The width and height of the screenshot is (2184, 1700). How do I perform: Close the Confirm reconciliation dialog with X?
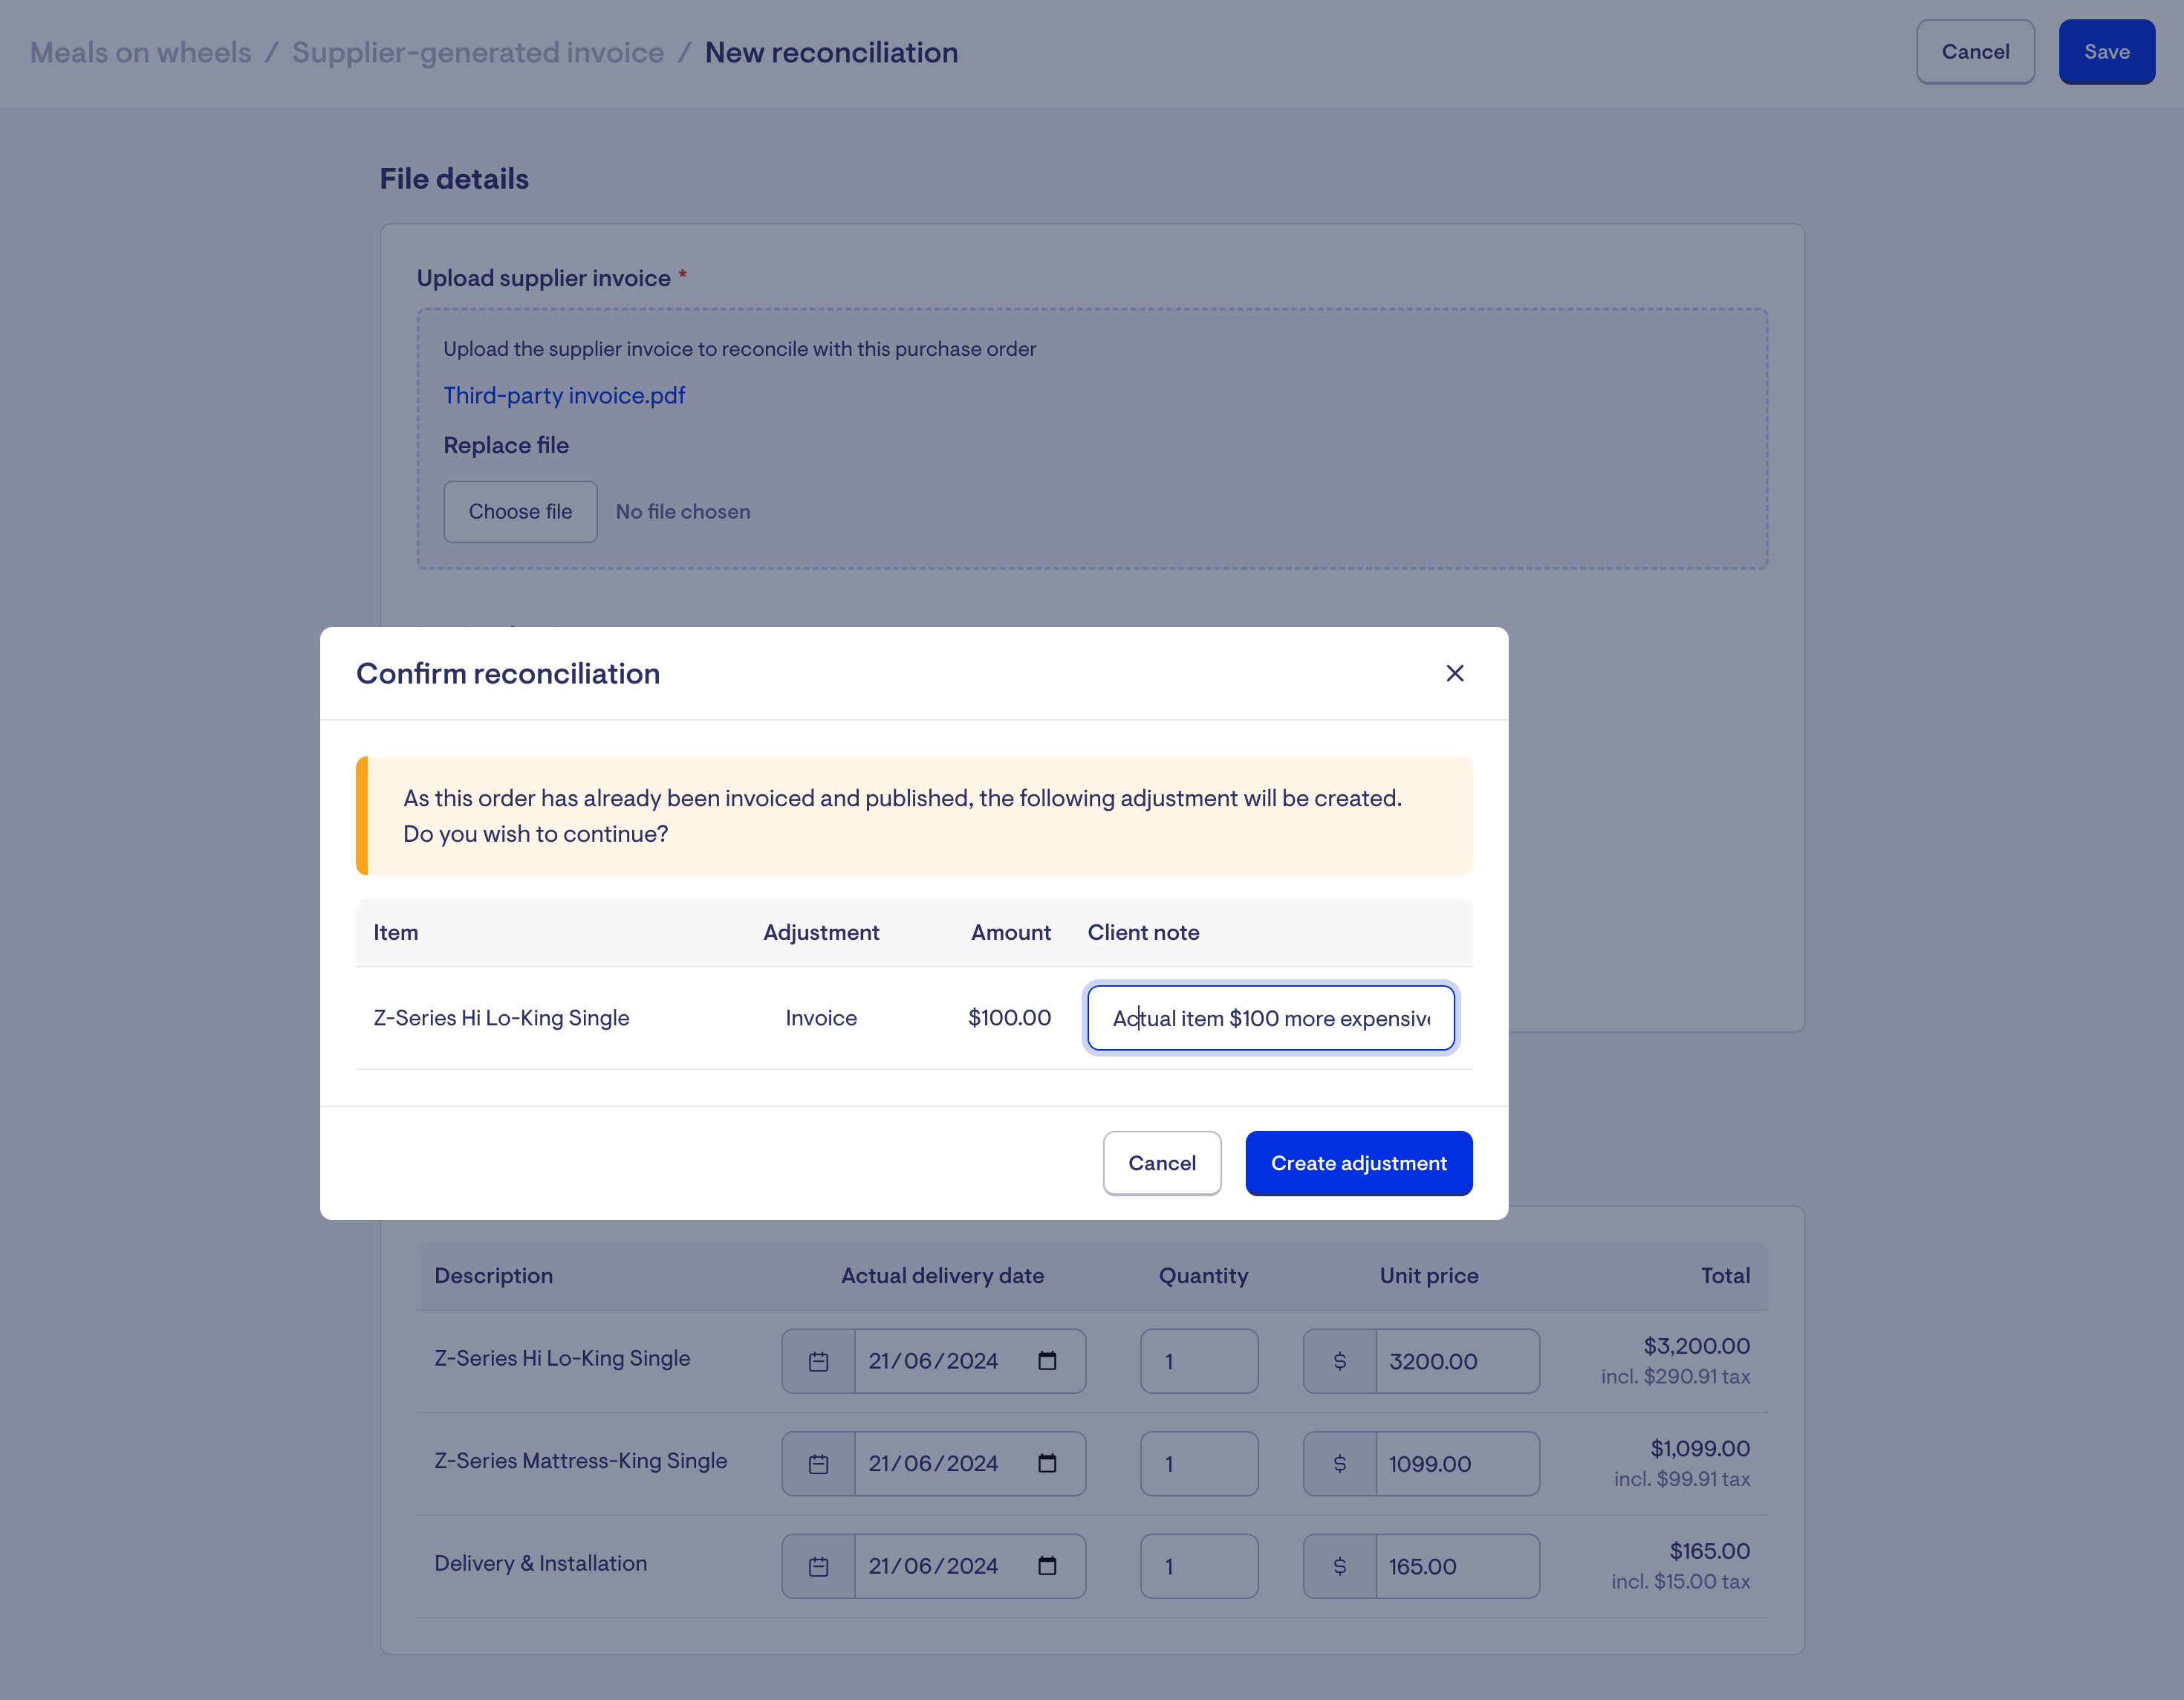pyautogui.click(x=1454, y=673)
